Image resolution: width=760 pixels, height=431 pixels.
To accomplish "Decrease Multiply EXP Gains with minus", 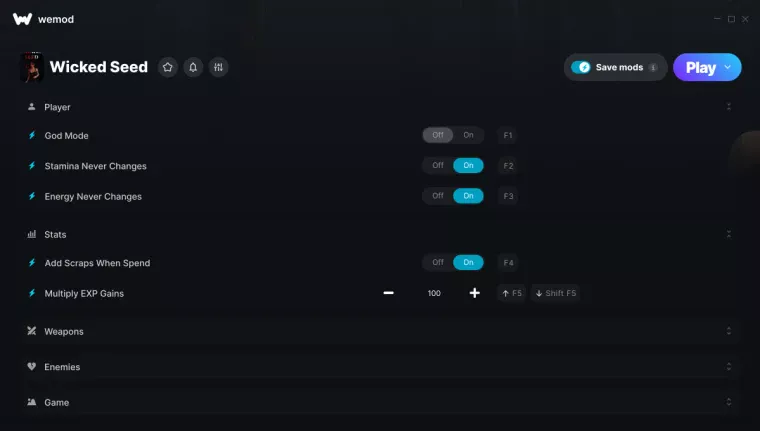I will pos(388,293).
